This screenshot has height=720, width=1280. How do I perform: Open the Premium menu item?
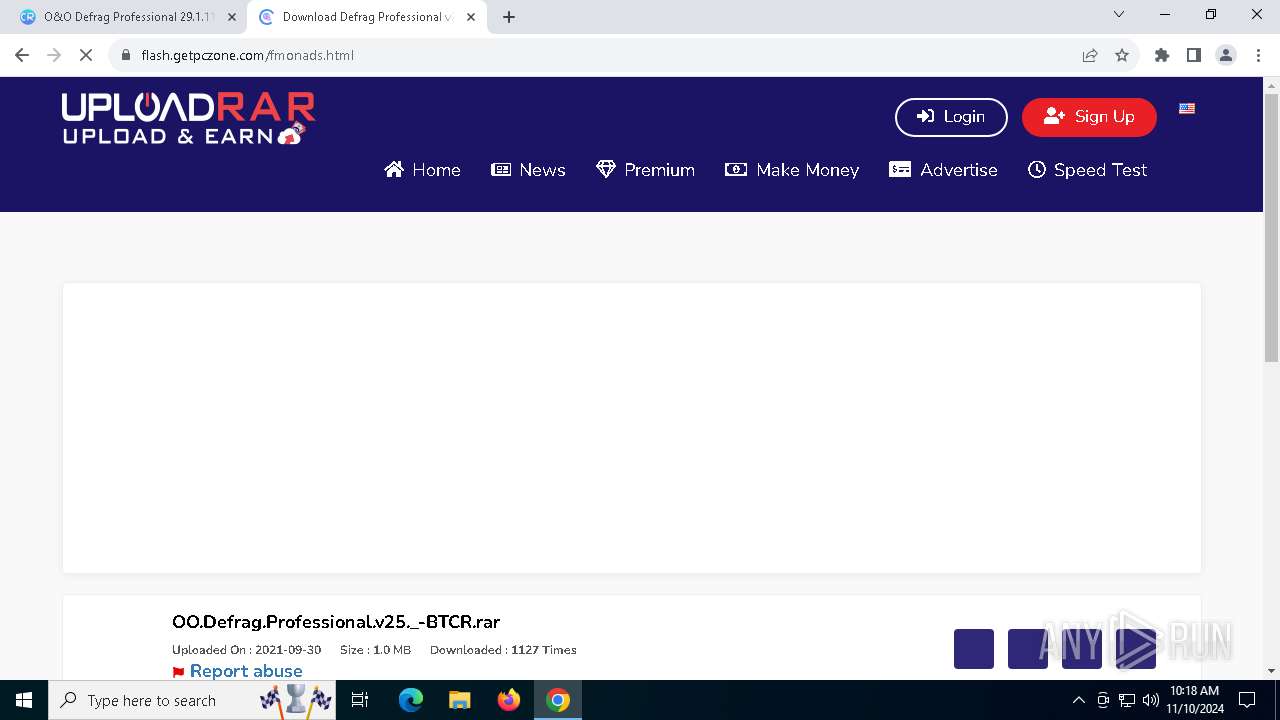[x=645, y=170]
